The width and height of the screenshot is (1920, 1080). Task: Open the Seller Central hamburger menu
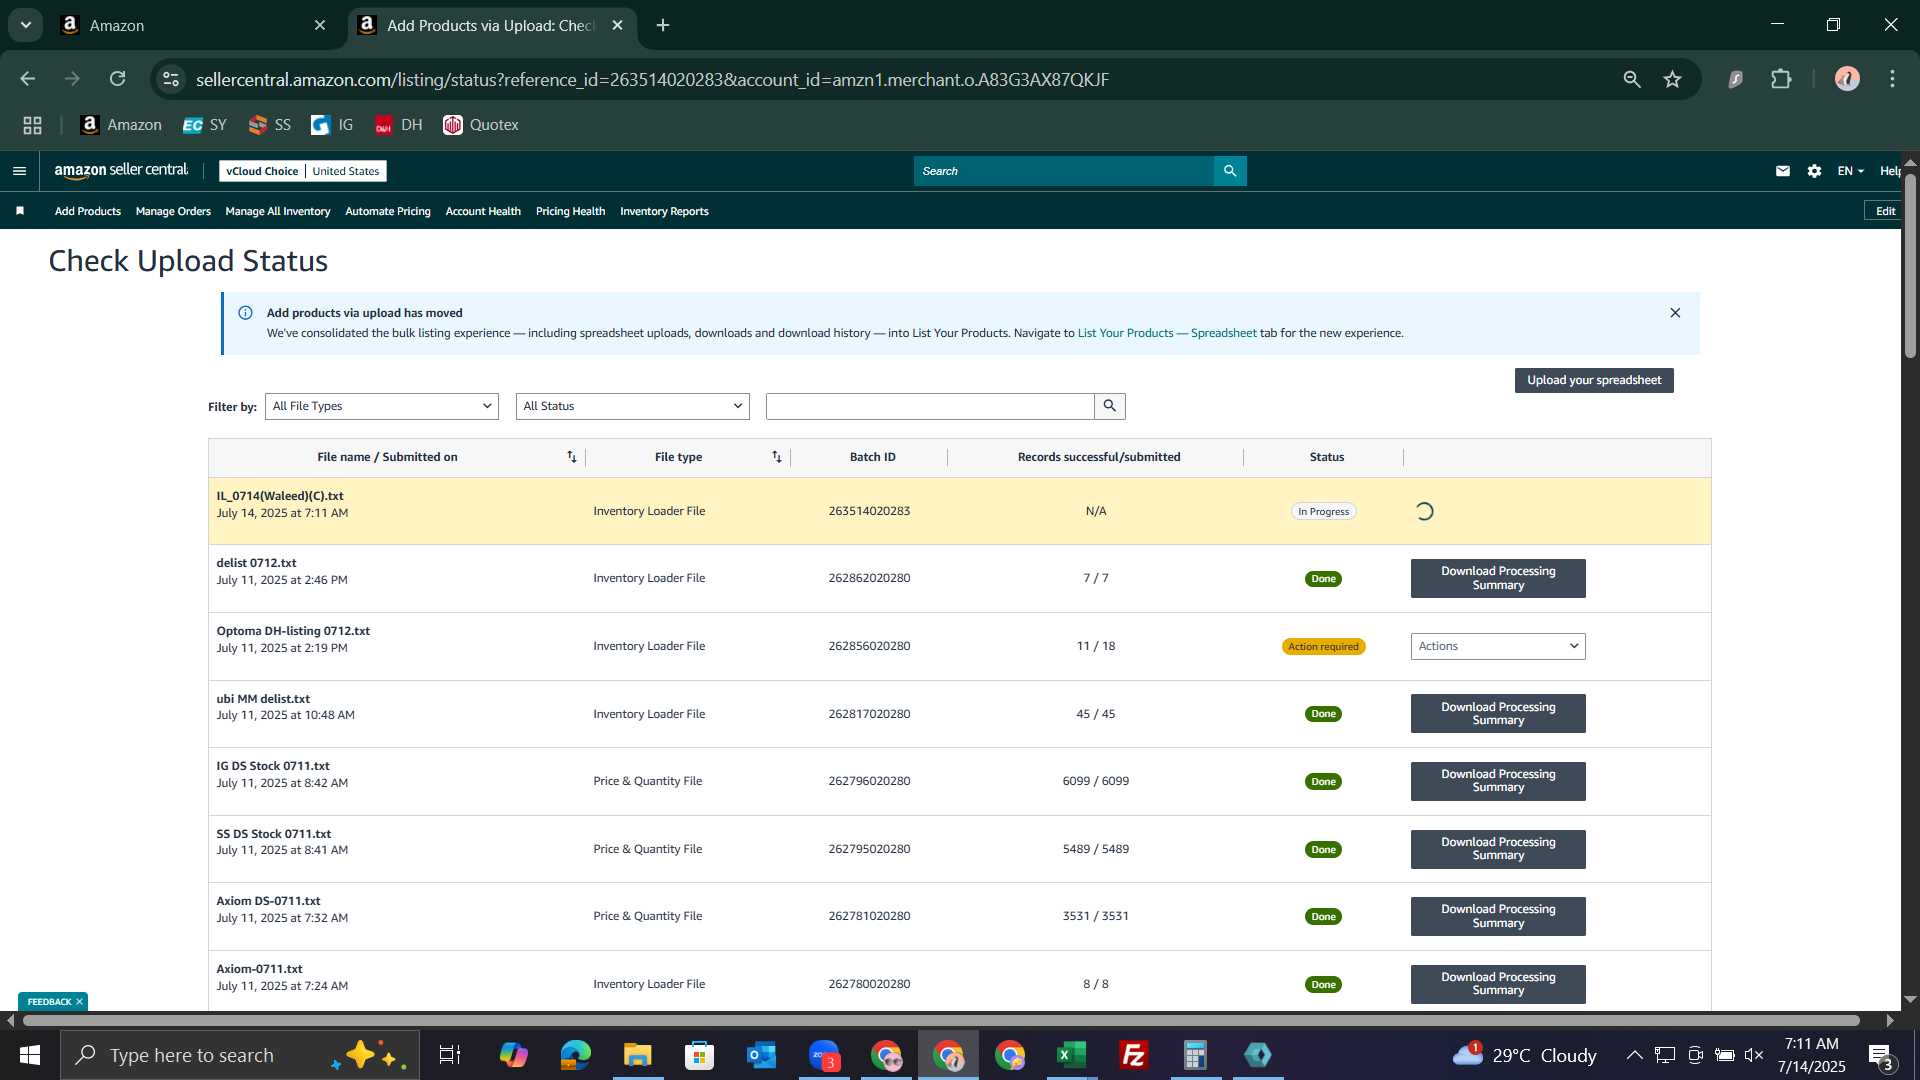coord(19,171)
